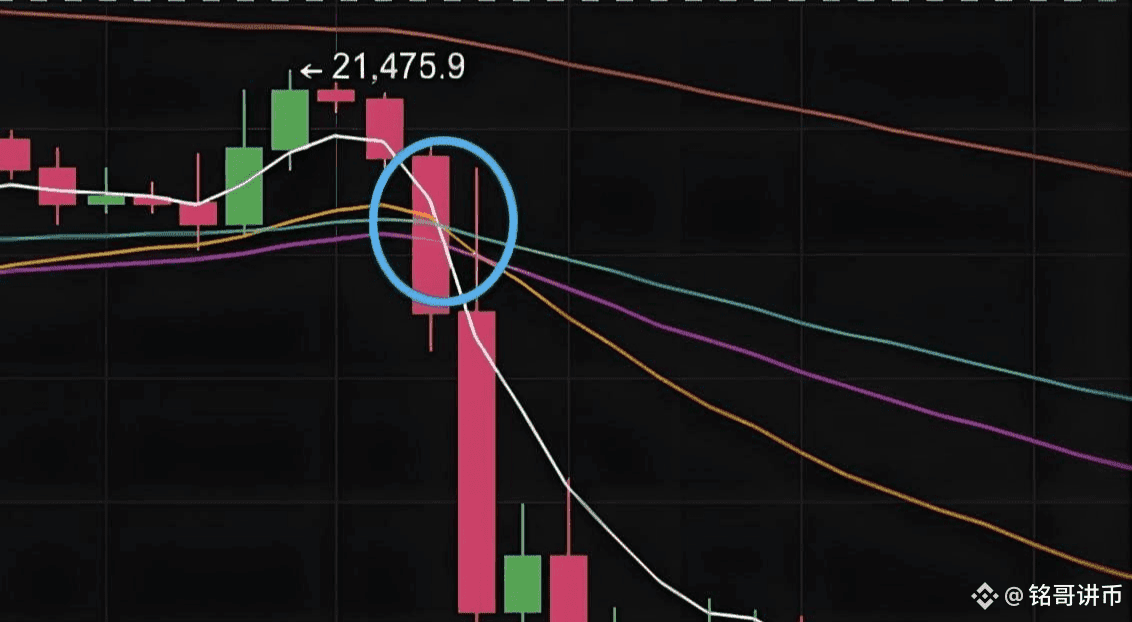Click the arrow beside 21,475.9
Image resolution: width=1132 pixels, height=622 pixels.
point(311,71)
